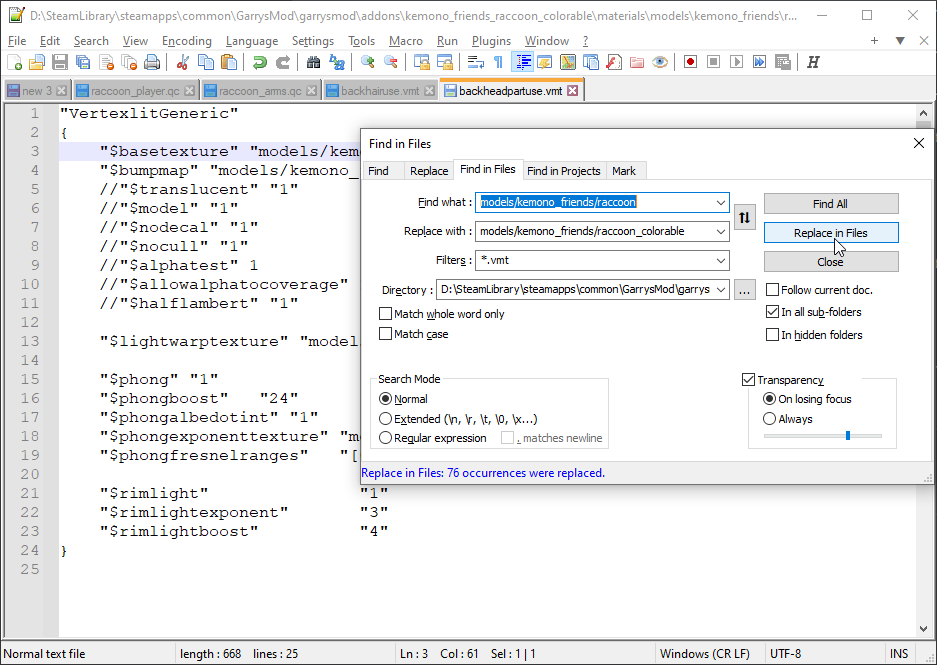Screen dimensions: 937x665
Task: Close the backheadpartuse.vmt tab with red X
Action: tap(572, 91)
